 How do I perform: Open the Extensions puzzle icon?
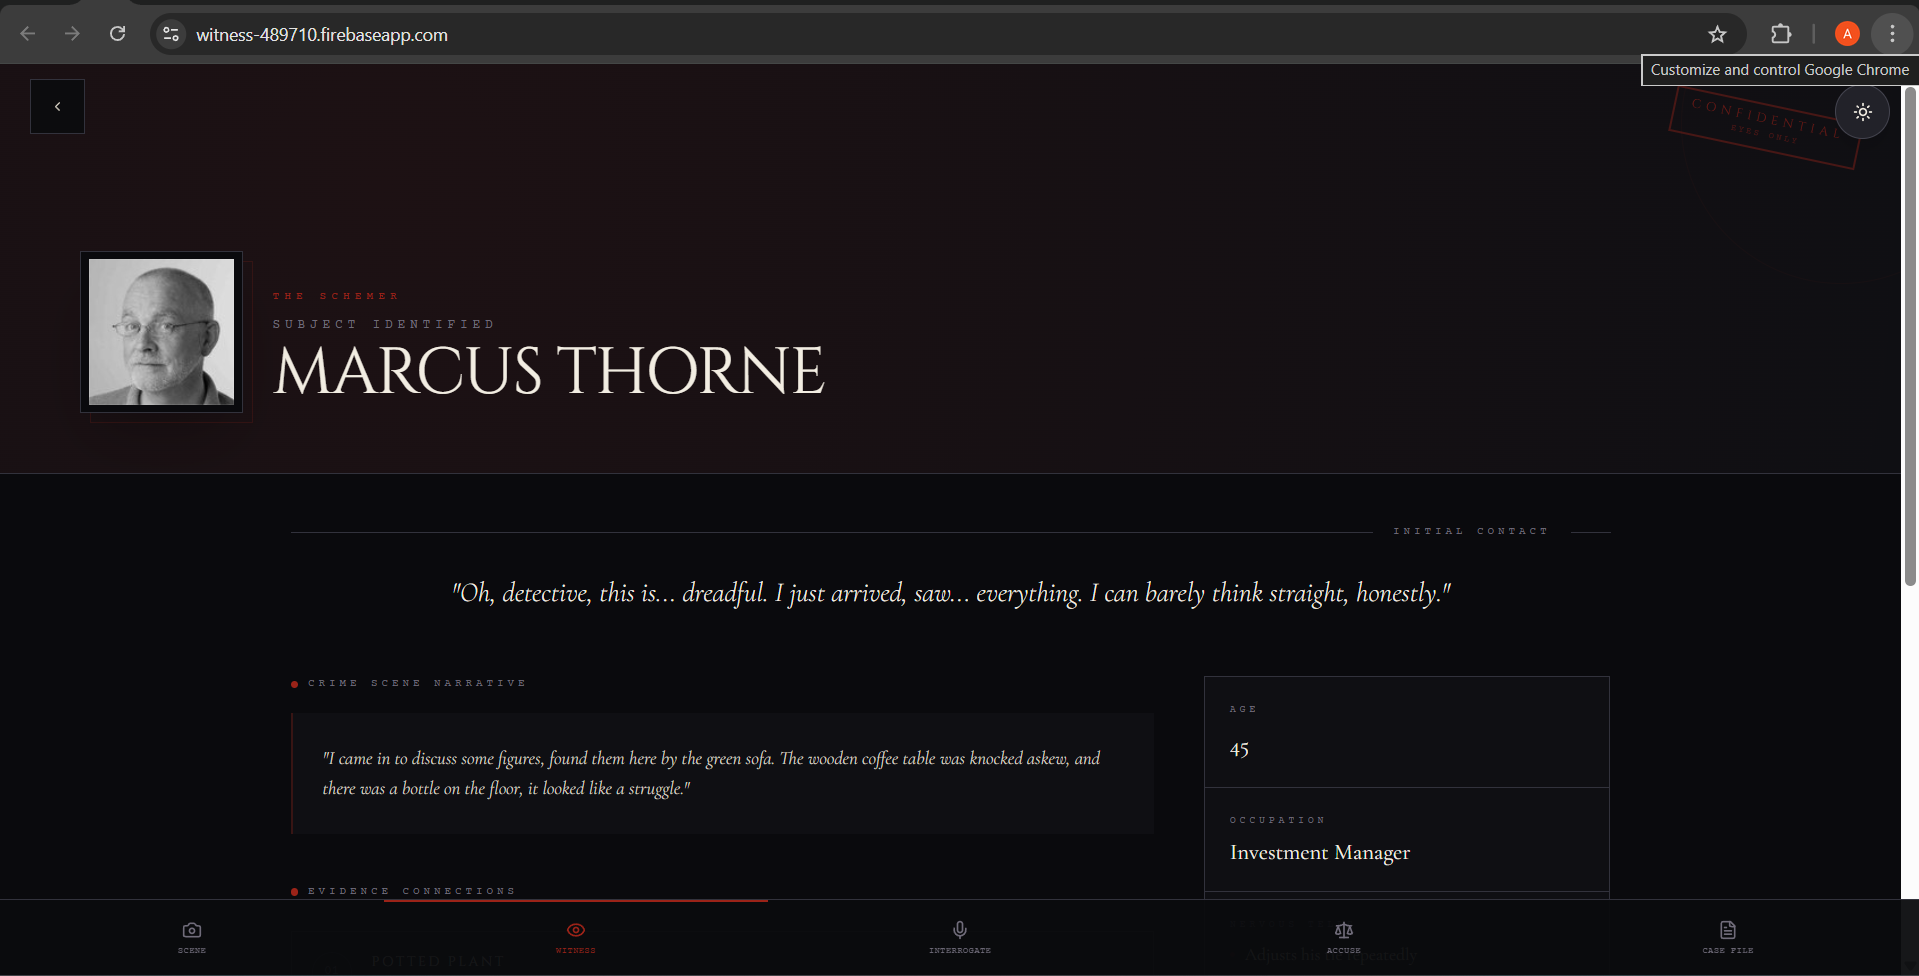coord(1781,34)
